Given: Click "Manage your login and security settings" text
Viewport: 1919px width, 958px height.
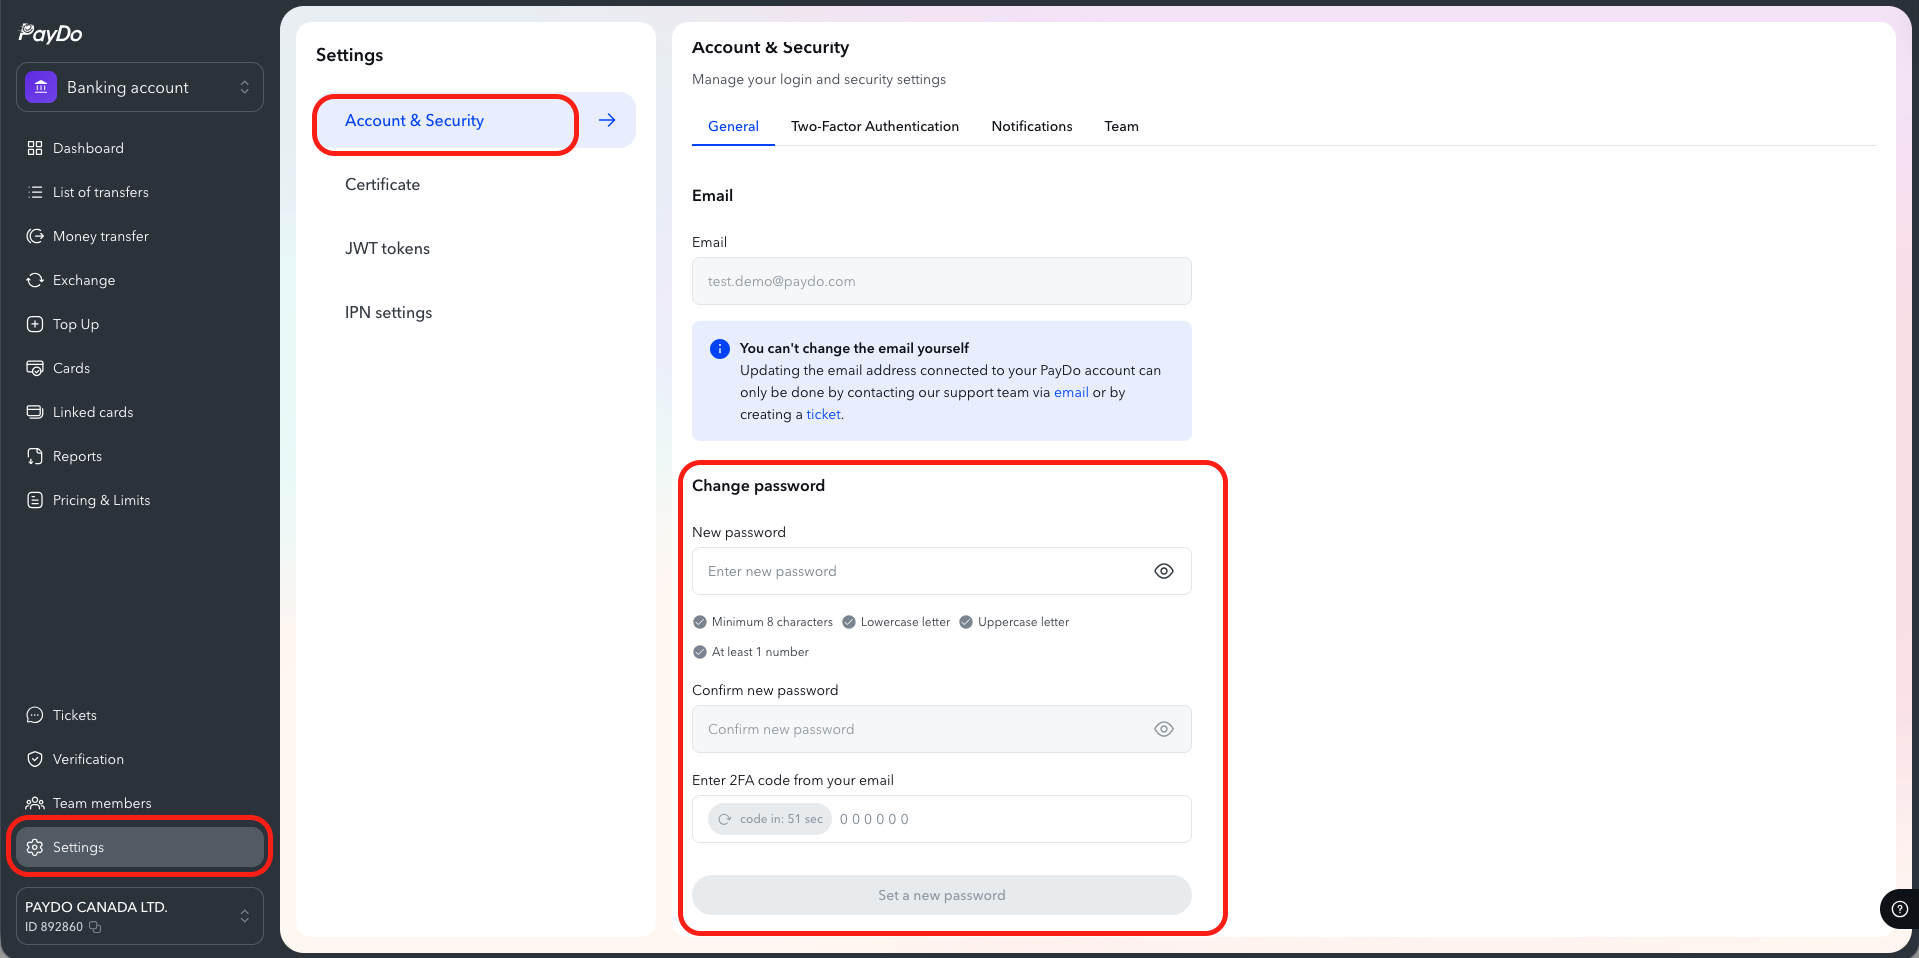Looking at the screenshot, I should pos(819,79).
